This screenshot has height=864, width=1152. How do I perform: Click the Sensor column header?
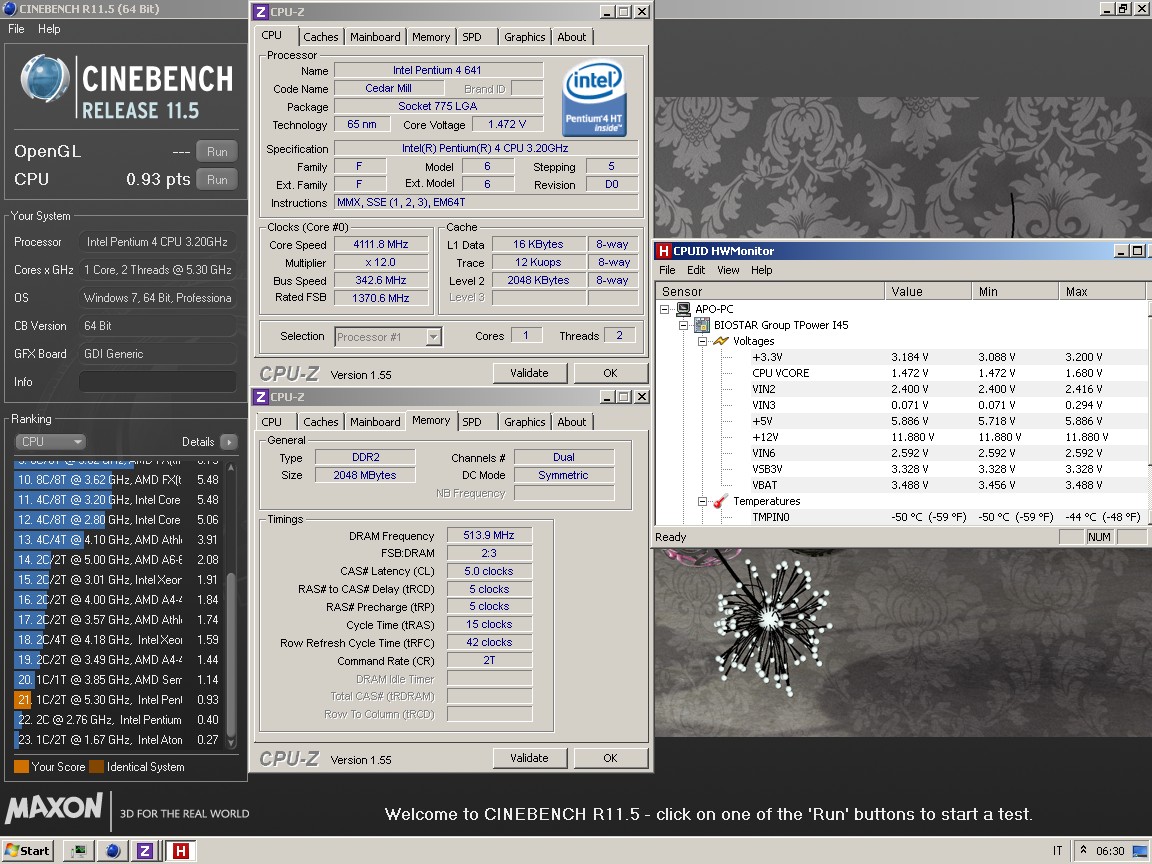click(769, 292)
